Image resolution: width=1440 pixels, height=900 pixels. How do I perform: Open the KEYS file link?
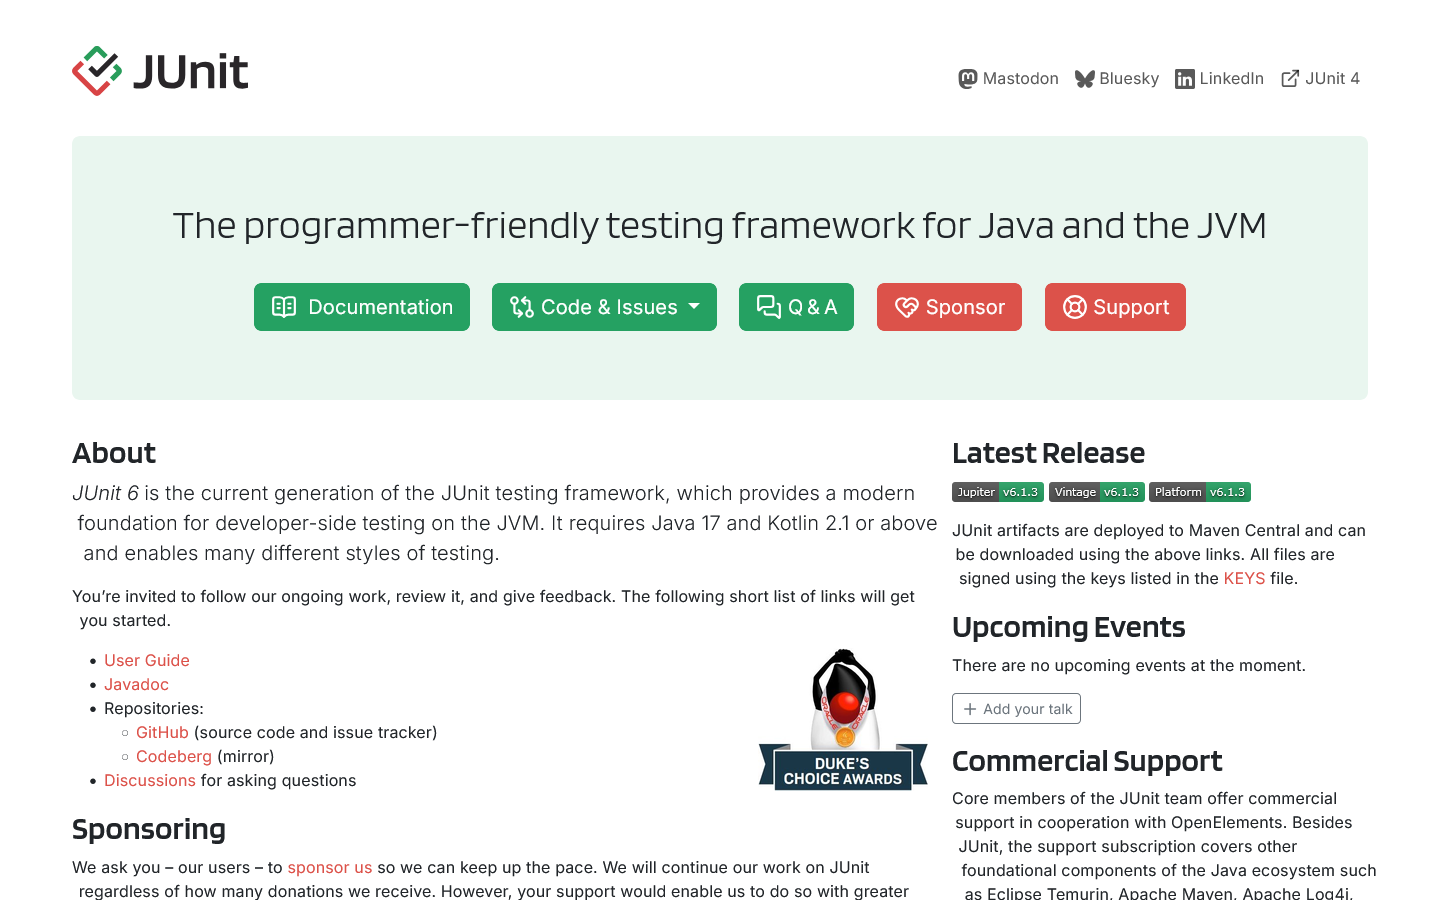(1244, 579)
